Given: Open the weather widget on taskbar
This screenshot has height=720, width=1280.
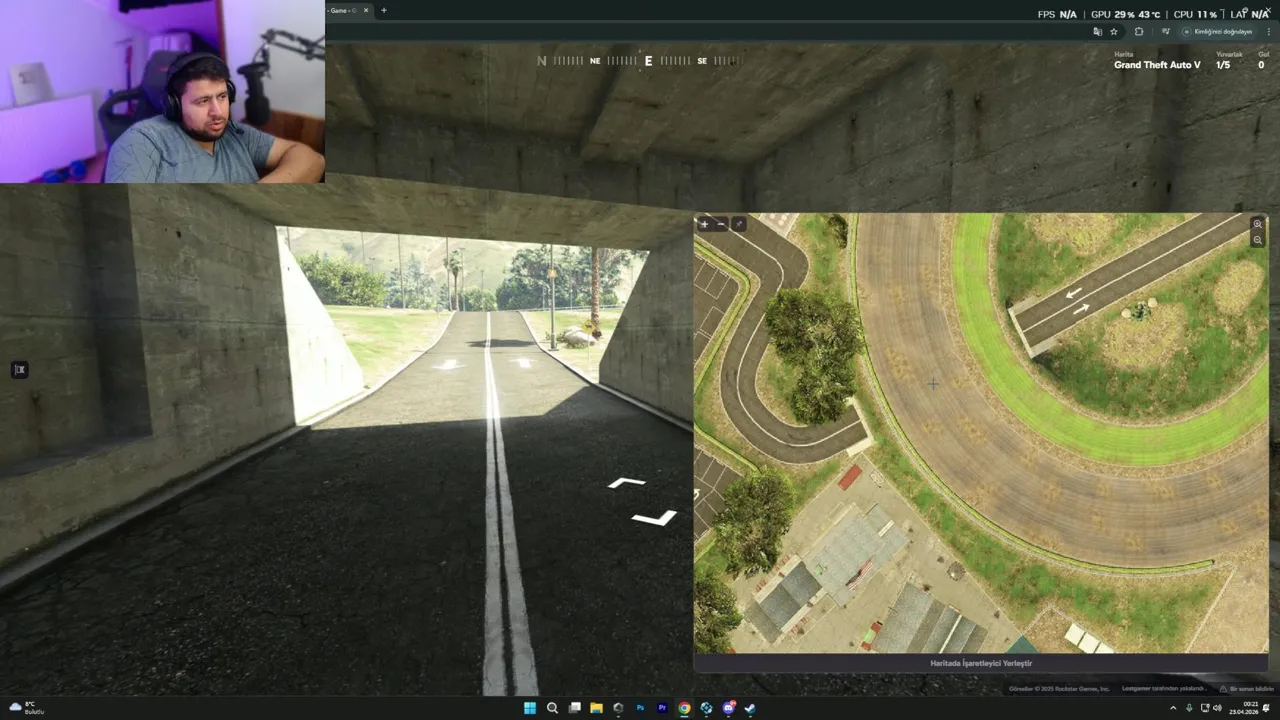Looking at the screenshot, I should (27, 708).
